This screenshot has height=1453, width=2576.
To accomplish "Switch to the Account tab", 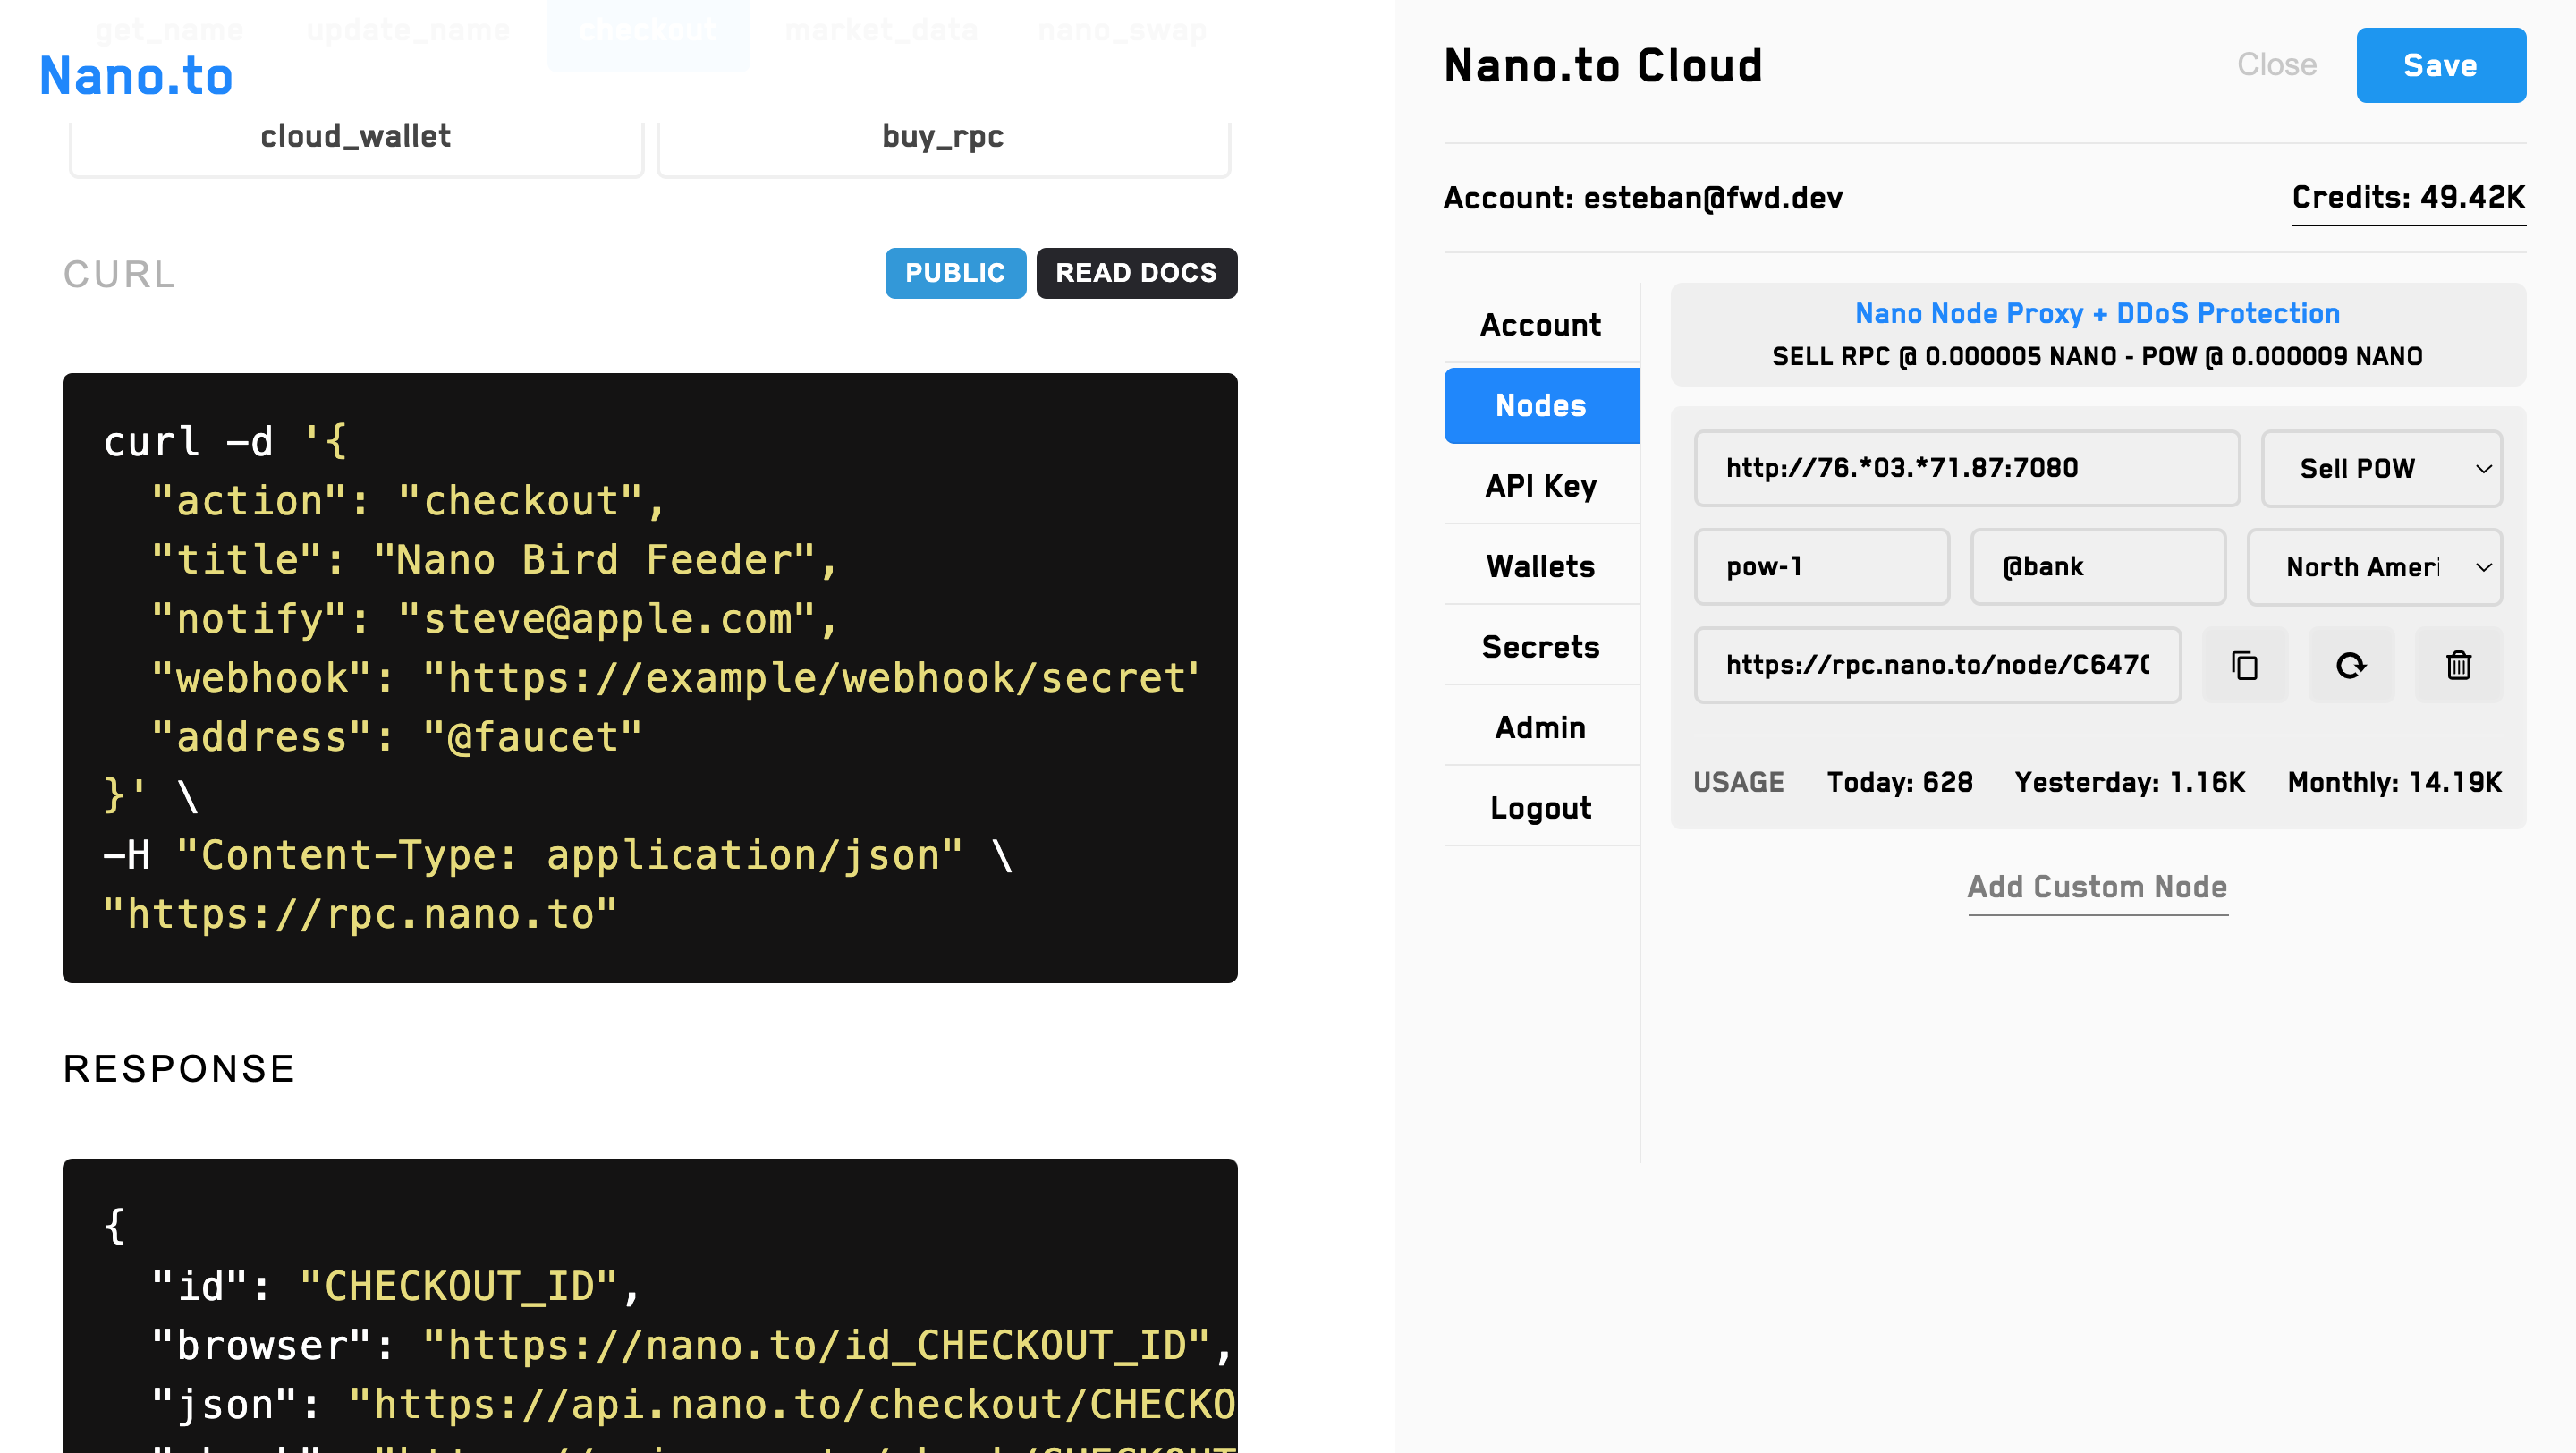I will [1540, 325].
